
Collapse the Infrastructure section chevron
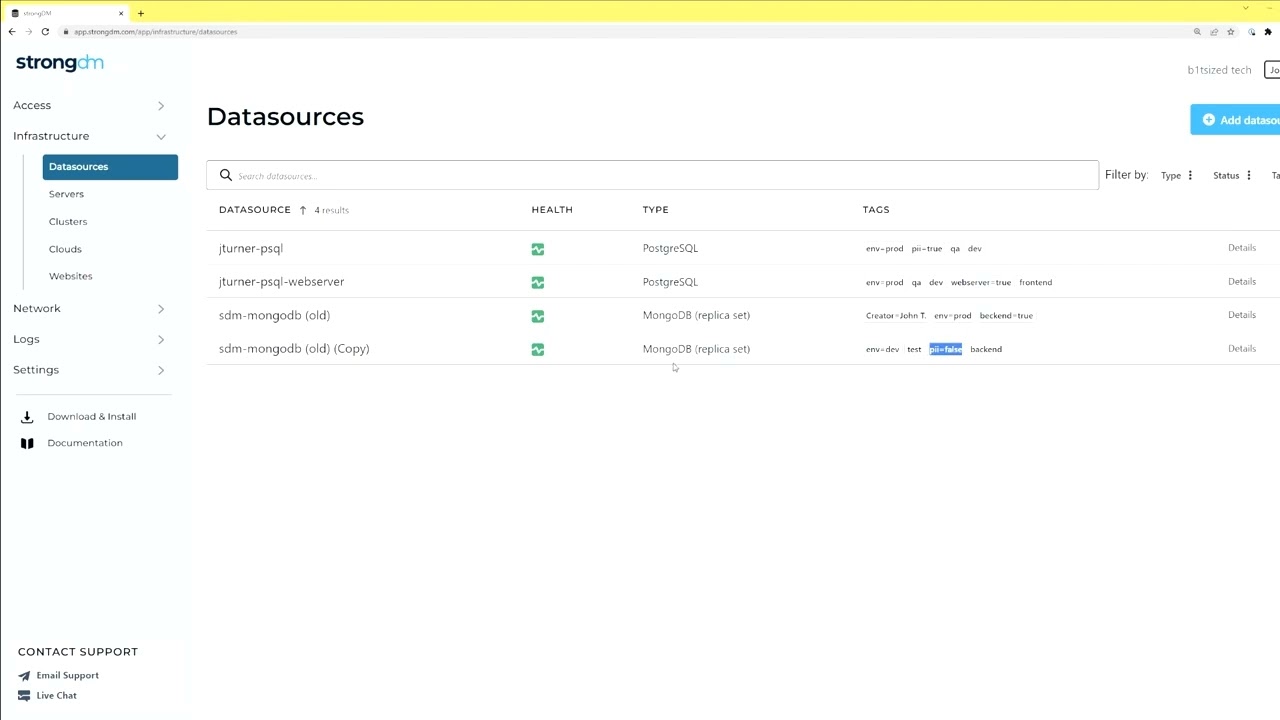click(161, 137)
